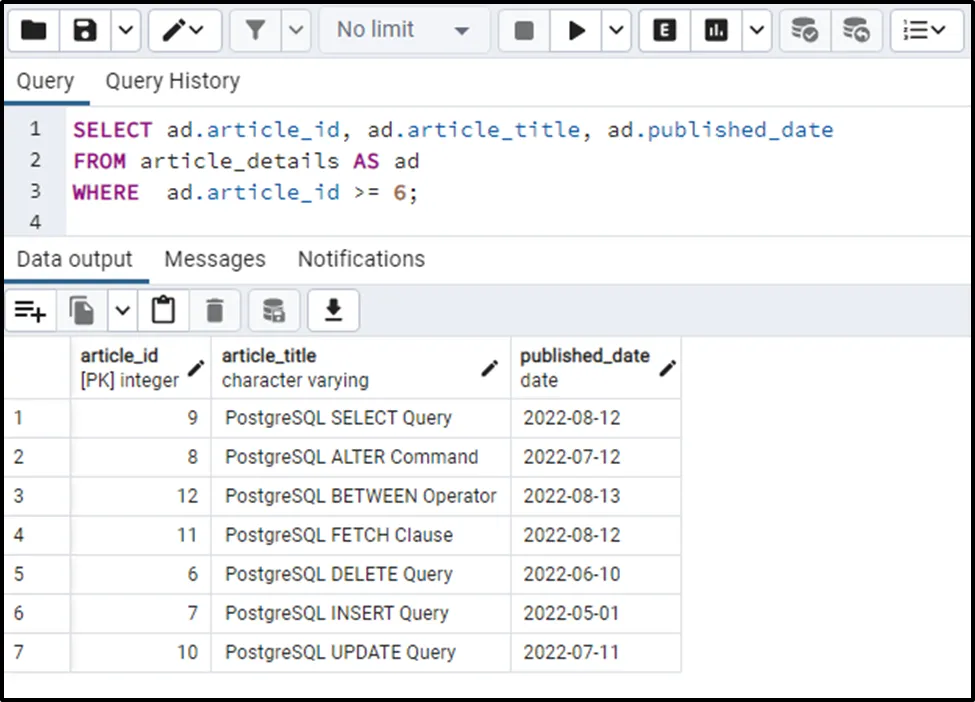Click the filter funnel icon
975x702 pixels.
[256, 30]
